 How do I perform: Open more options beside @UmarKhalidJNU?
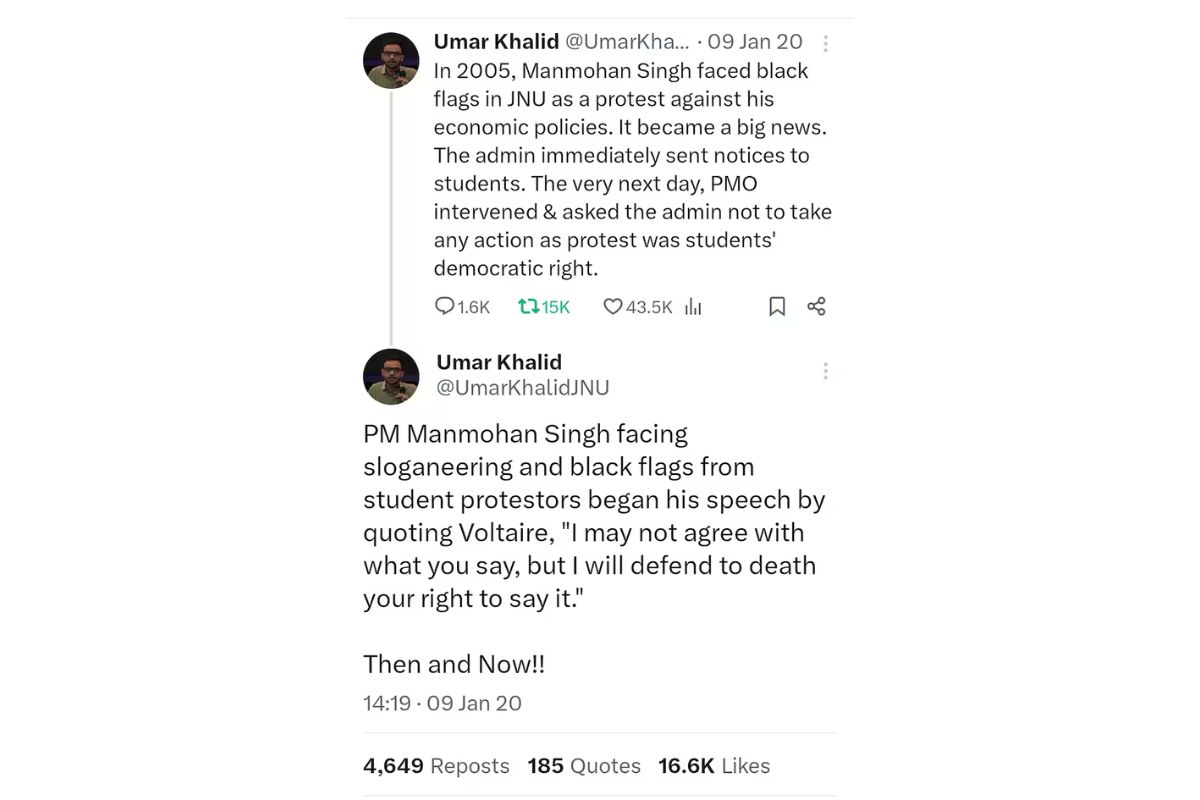coord(825,372)
